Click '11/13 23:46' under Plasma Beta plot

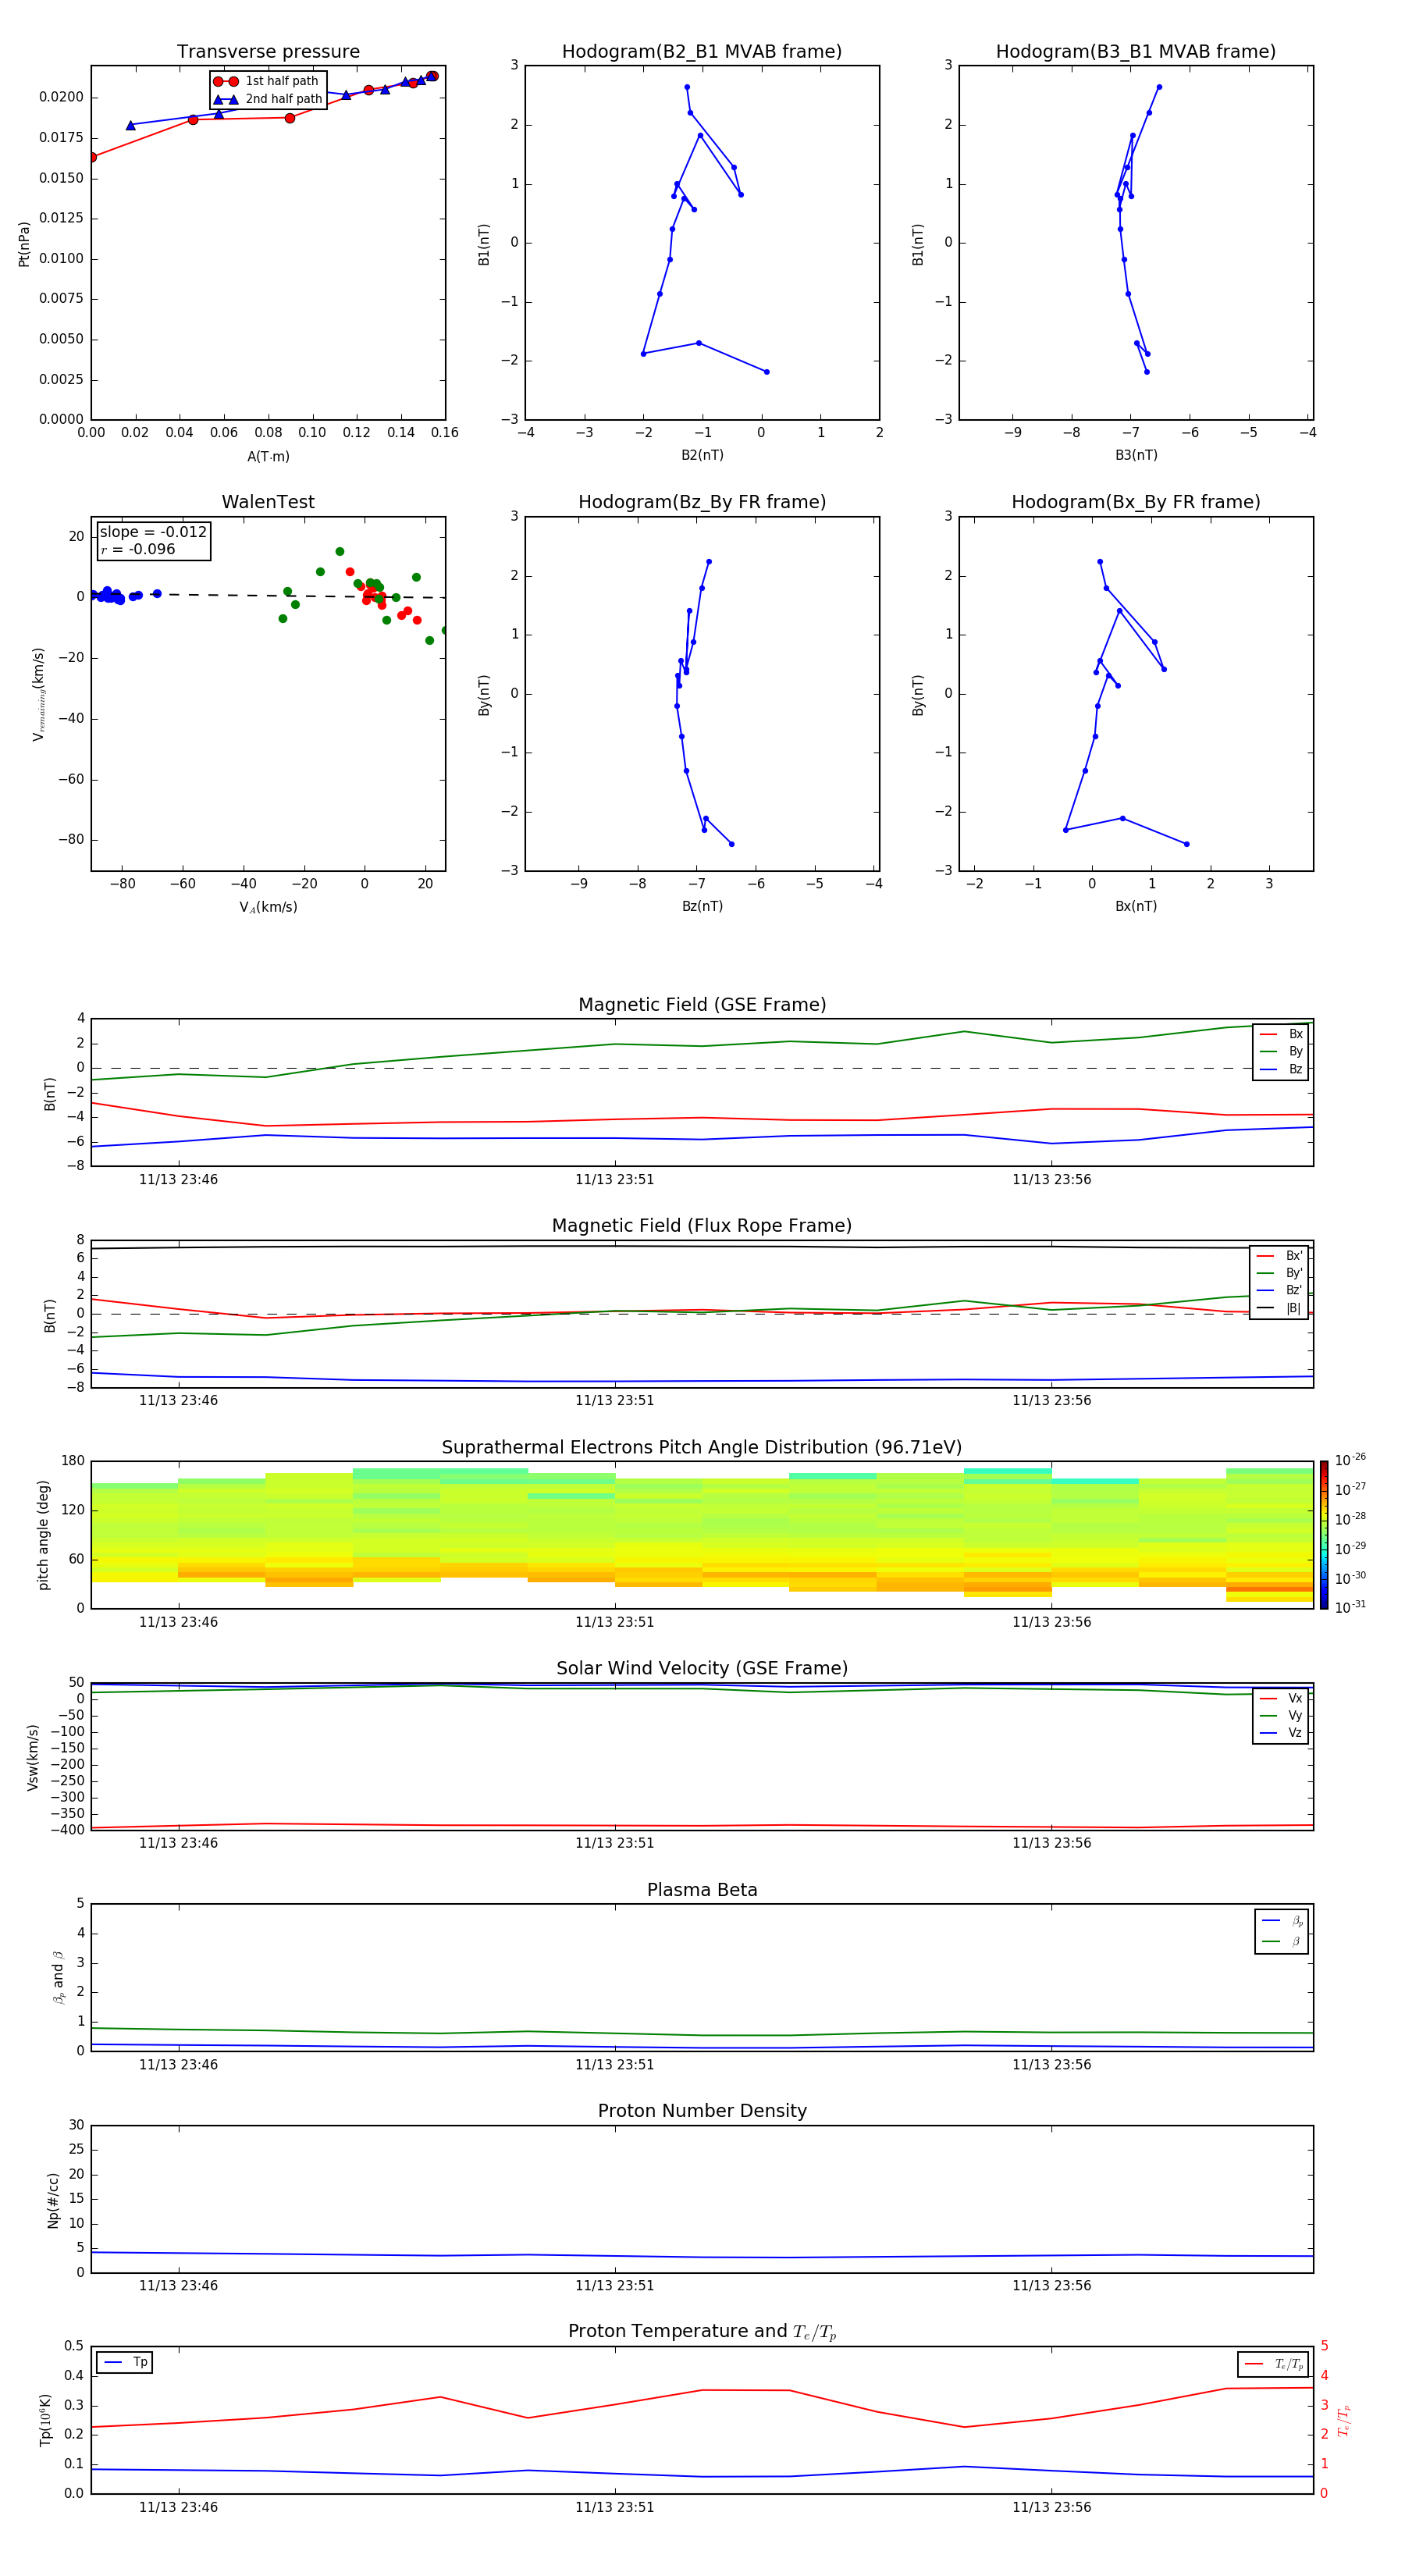coord(178,2065)
